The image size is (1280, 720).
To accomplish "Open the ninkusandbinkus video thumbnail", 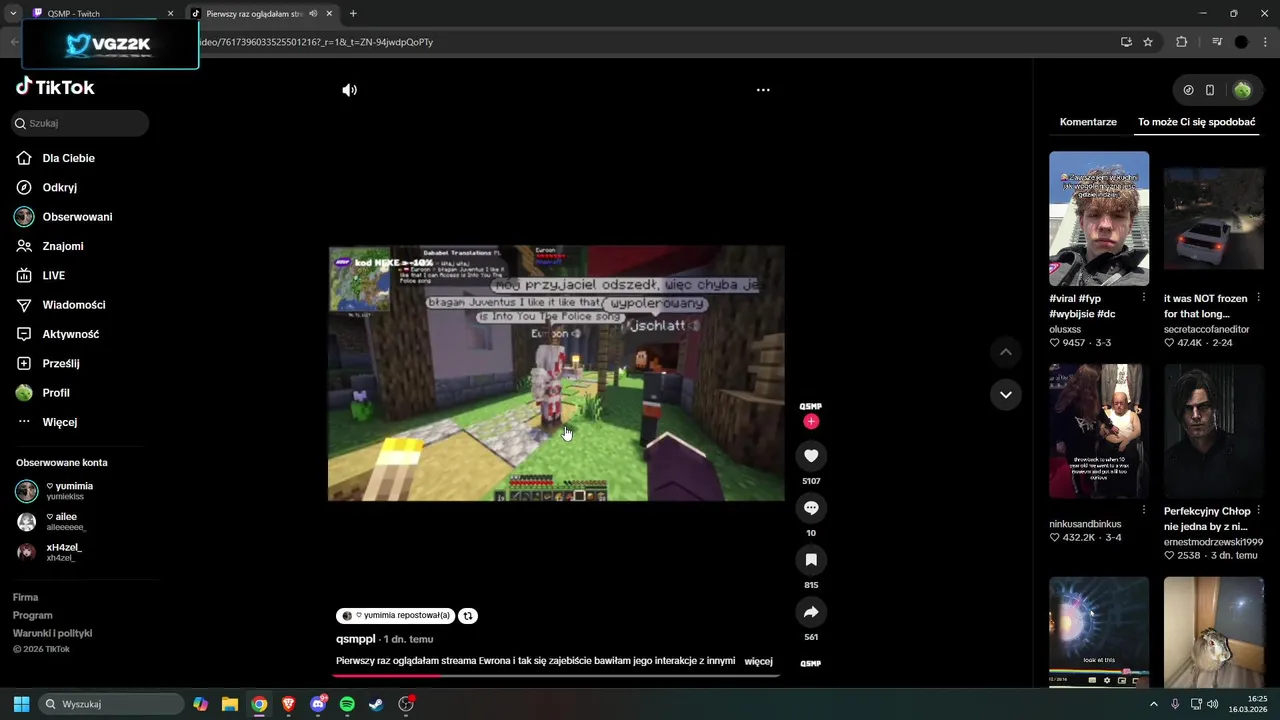I will click(1099, 431).
